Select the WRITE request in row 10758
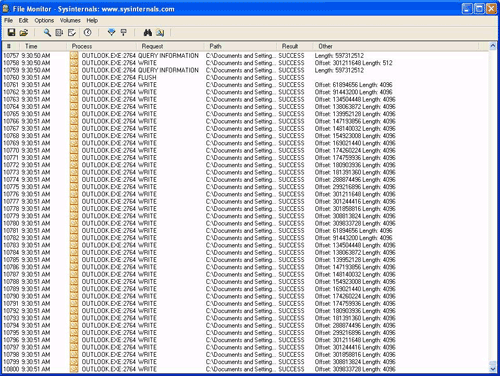This screenshot has height=376, width=500. (147, 63)
